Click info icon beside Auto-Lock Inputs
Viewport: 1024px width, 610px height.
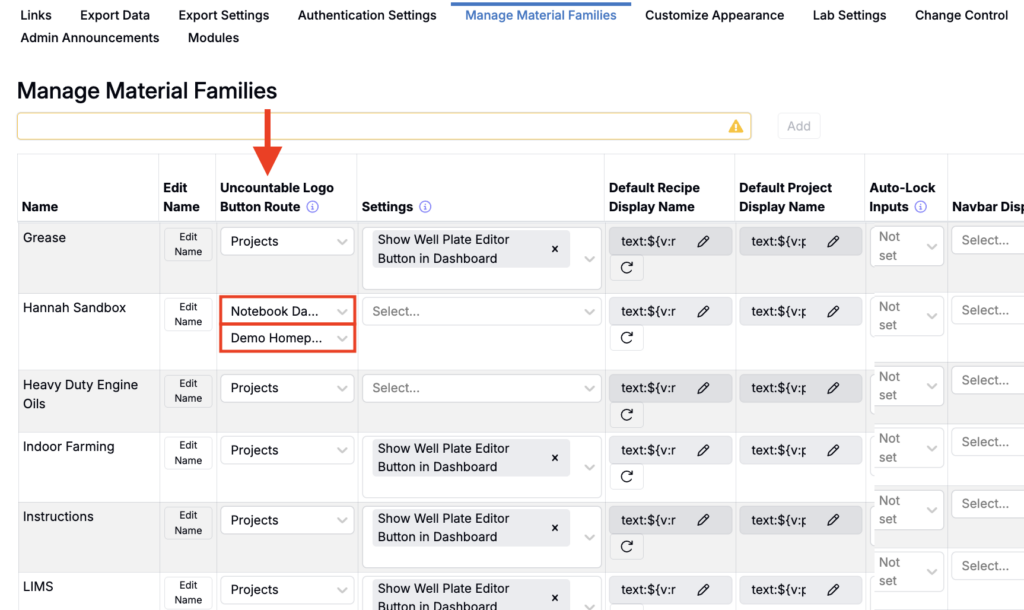click(920, 207)
